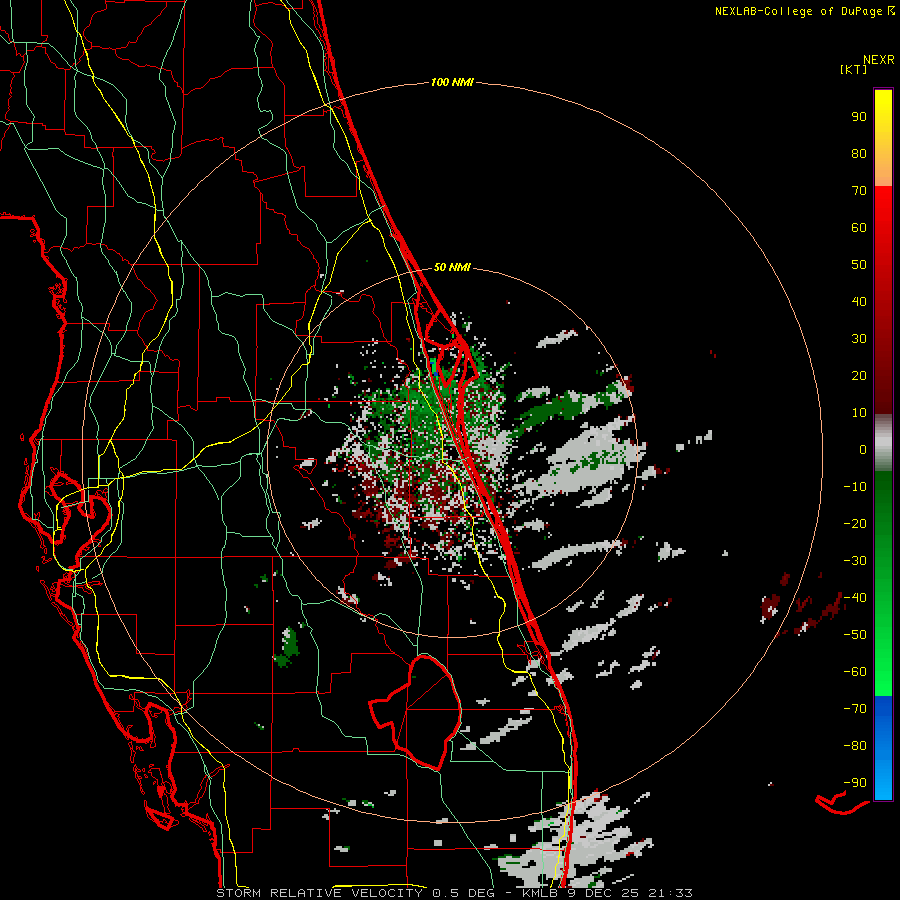Click the 0 value on the velocity scale
The image size is (900, 900).
click(x=863, y=449)
